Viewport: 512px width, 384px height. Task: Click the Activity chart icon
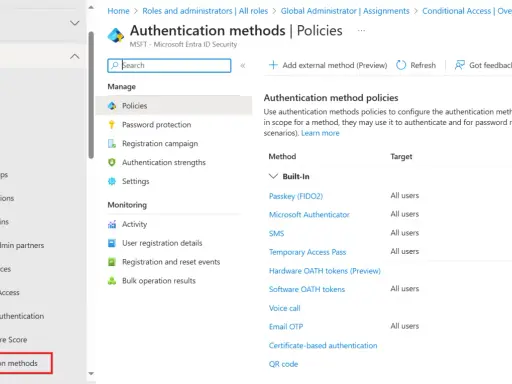click(112, 224)
